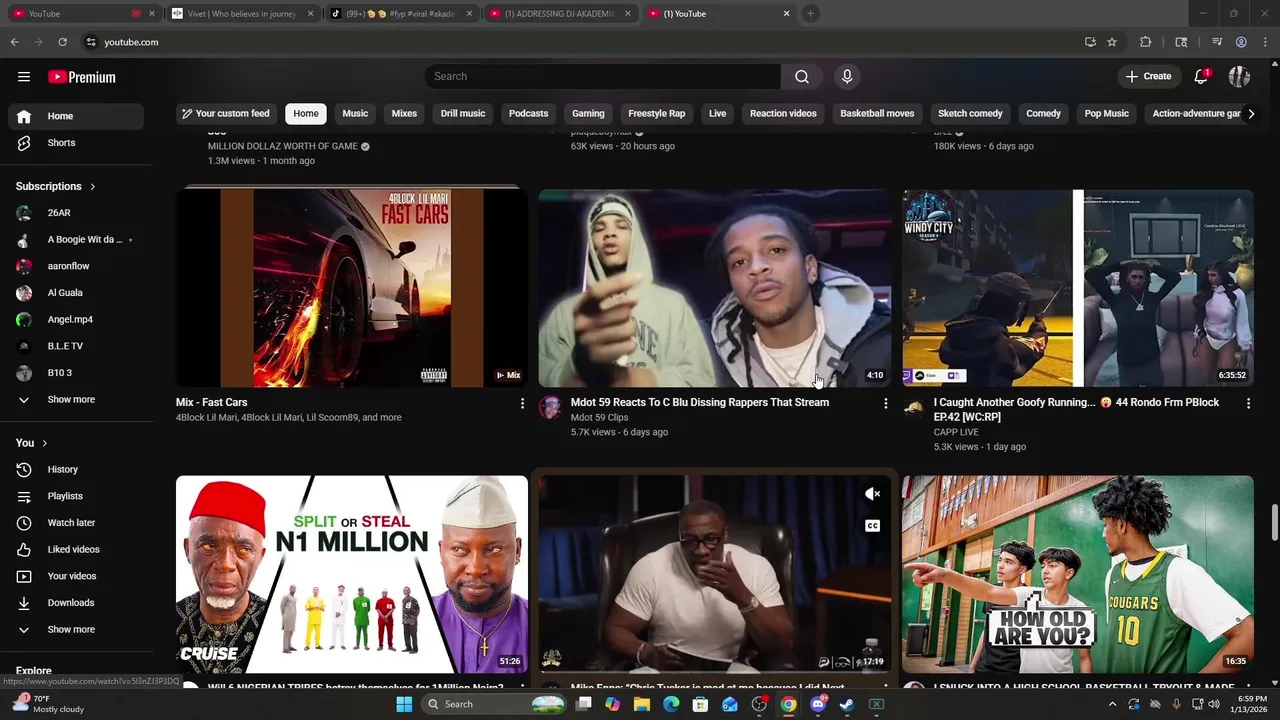The width and height of the screenshot is (1280, 720).
Task: Open Windows Start menu
Action: point(404,704)
